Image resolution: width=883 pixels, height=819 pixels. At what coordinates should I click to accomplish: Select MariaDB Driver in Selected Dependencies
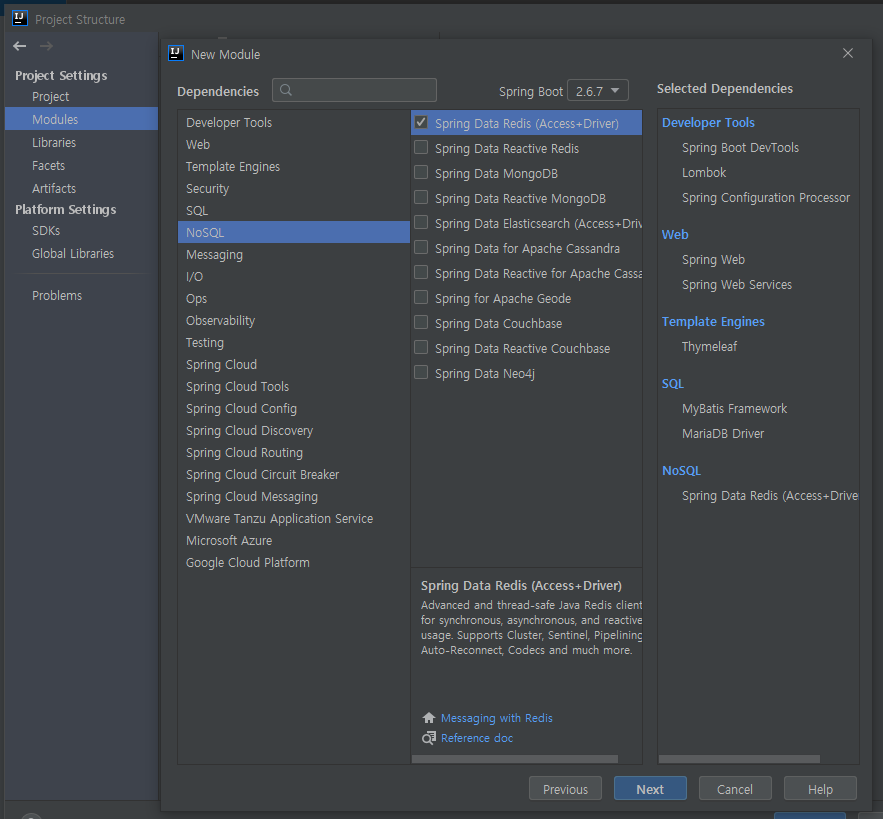click(x=723, y=433)
